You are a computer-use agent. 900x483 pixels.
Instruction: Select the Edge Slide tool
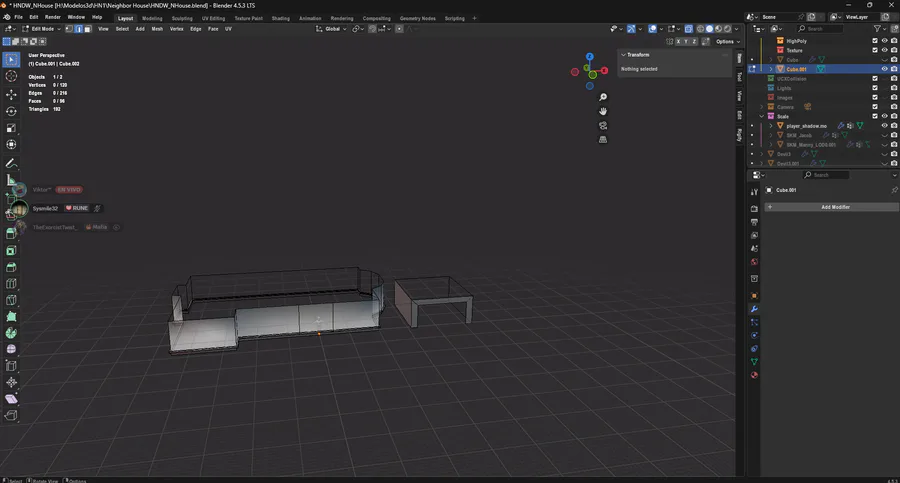(11, 366)
